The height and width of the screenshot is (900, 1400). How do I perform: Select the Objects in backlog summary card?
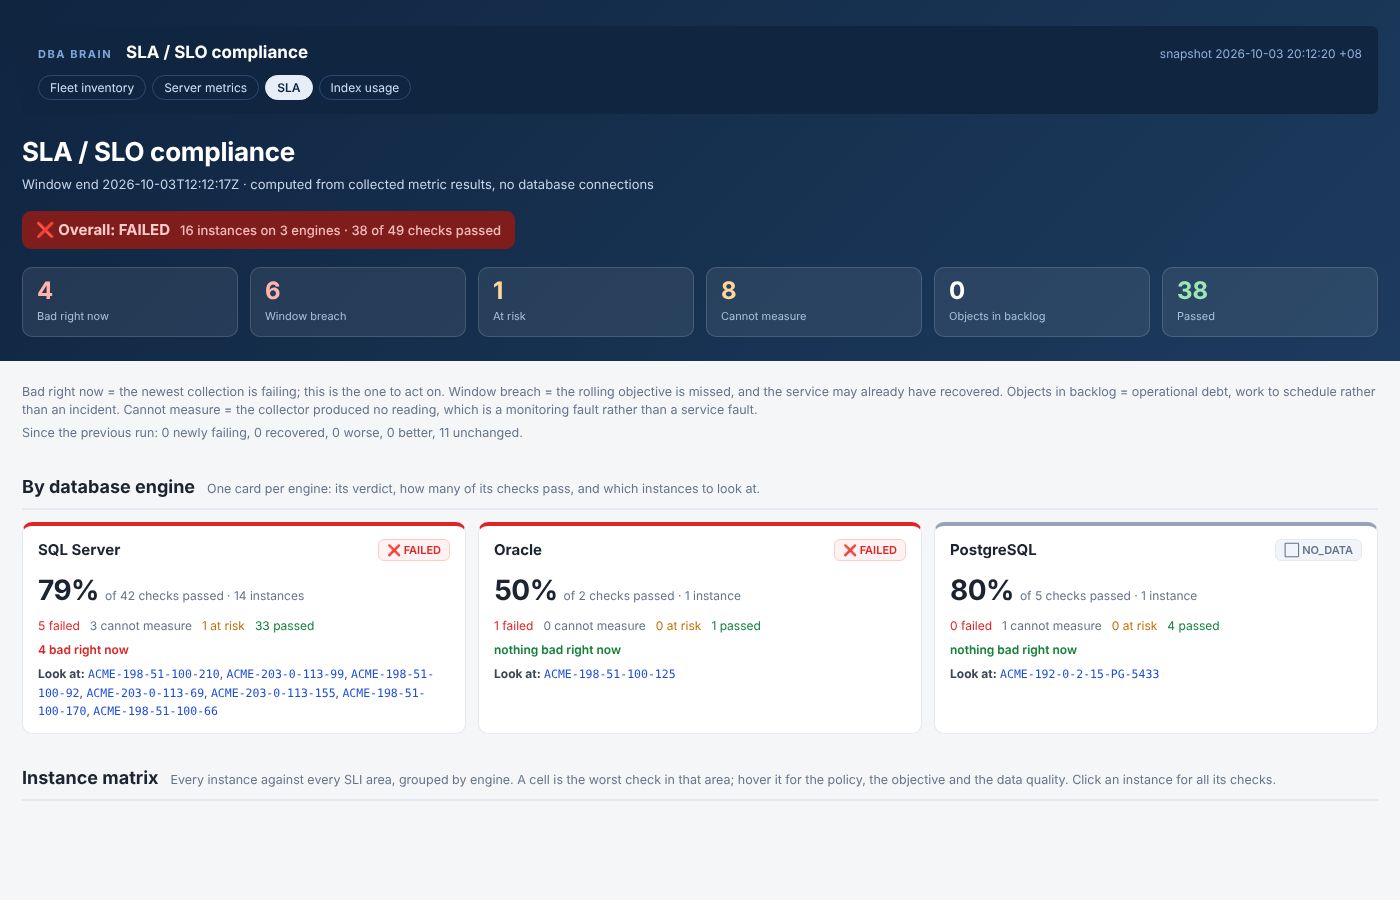(x=1042, y=302)
